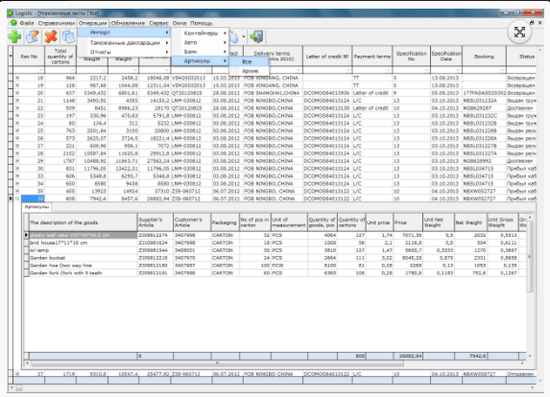Expand details of row number 20
The height and width of the screenshot is (397, 550).
[17, 93]
